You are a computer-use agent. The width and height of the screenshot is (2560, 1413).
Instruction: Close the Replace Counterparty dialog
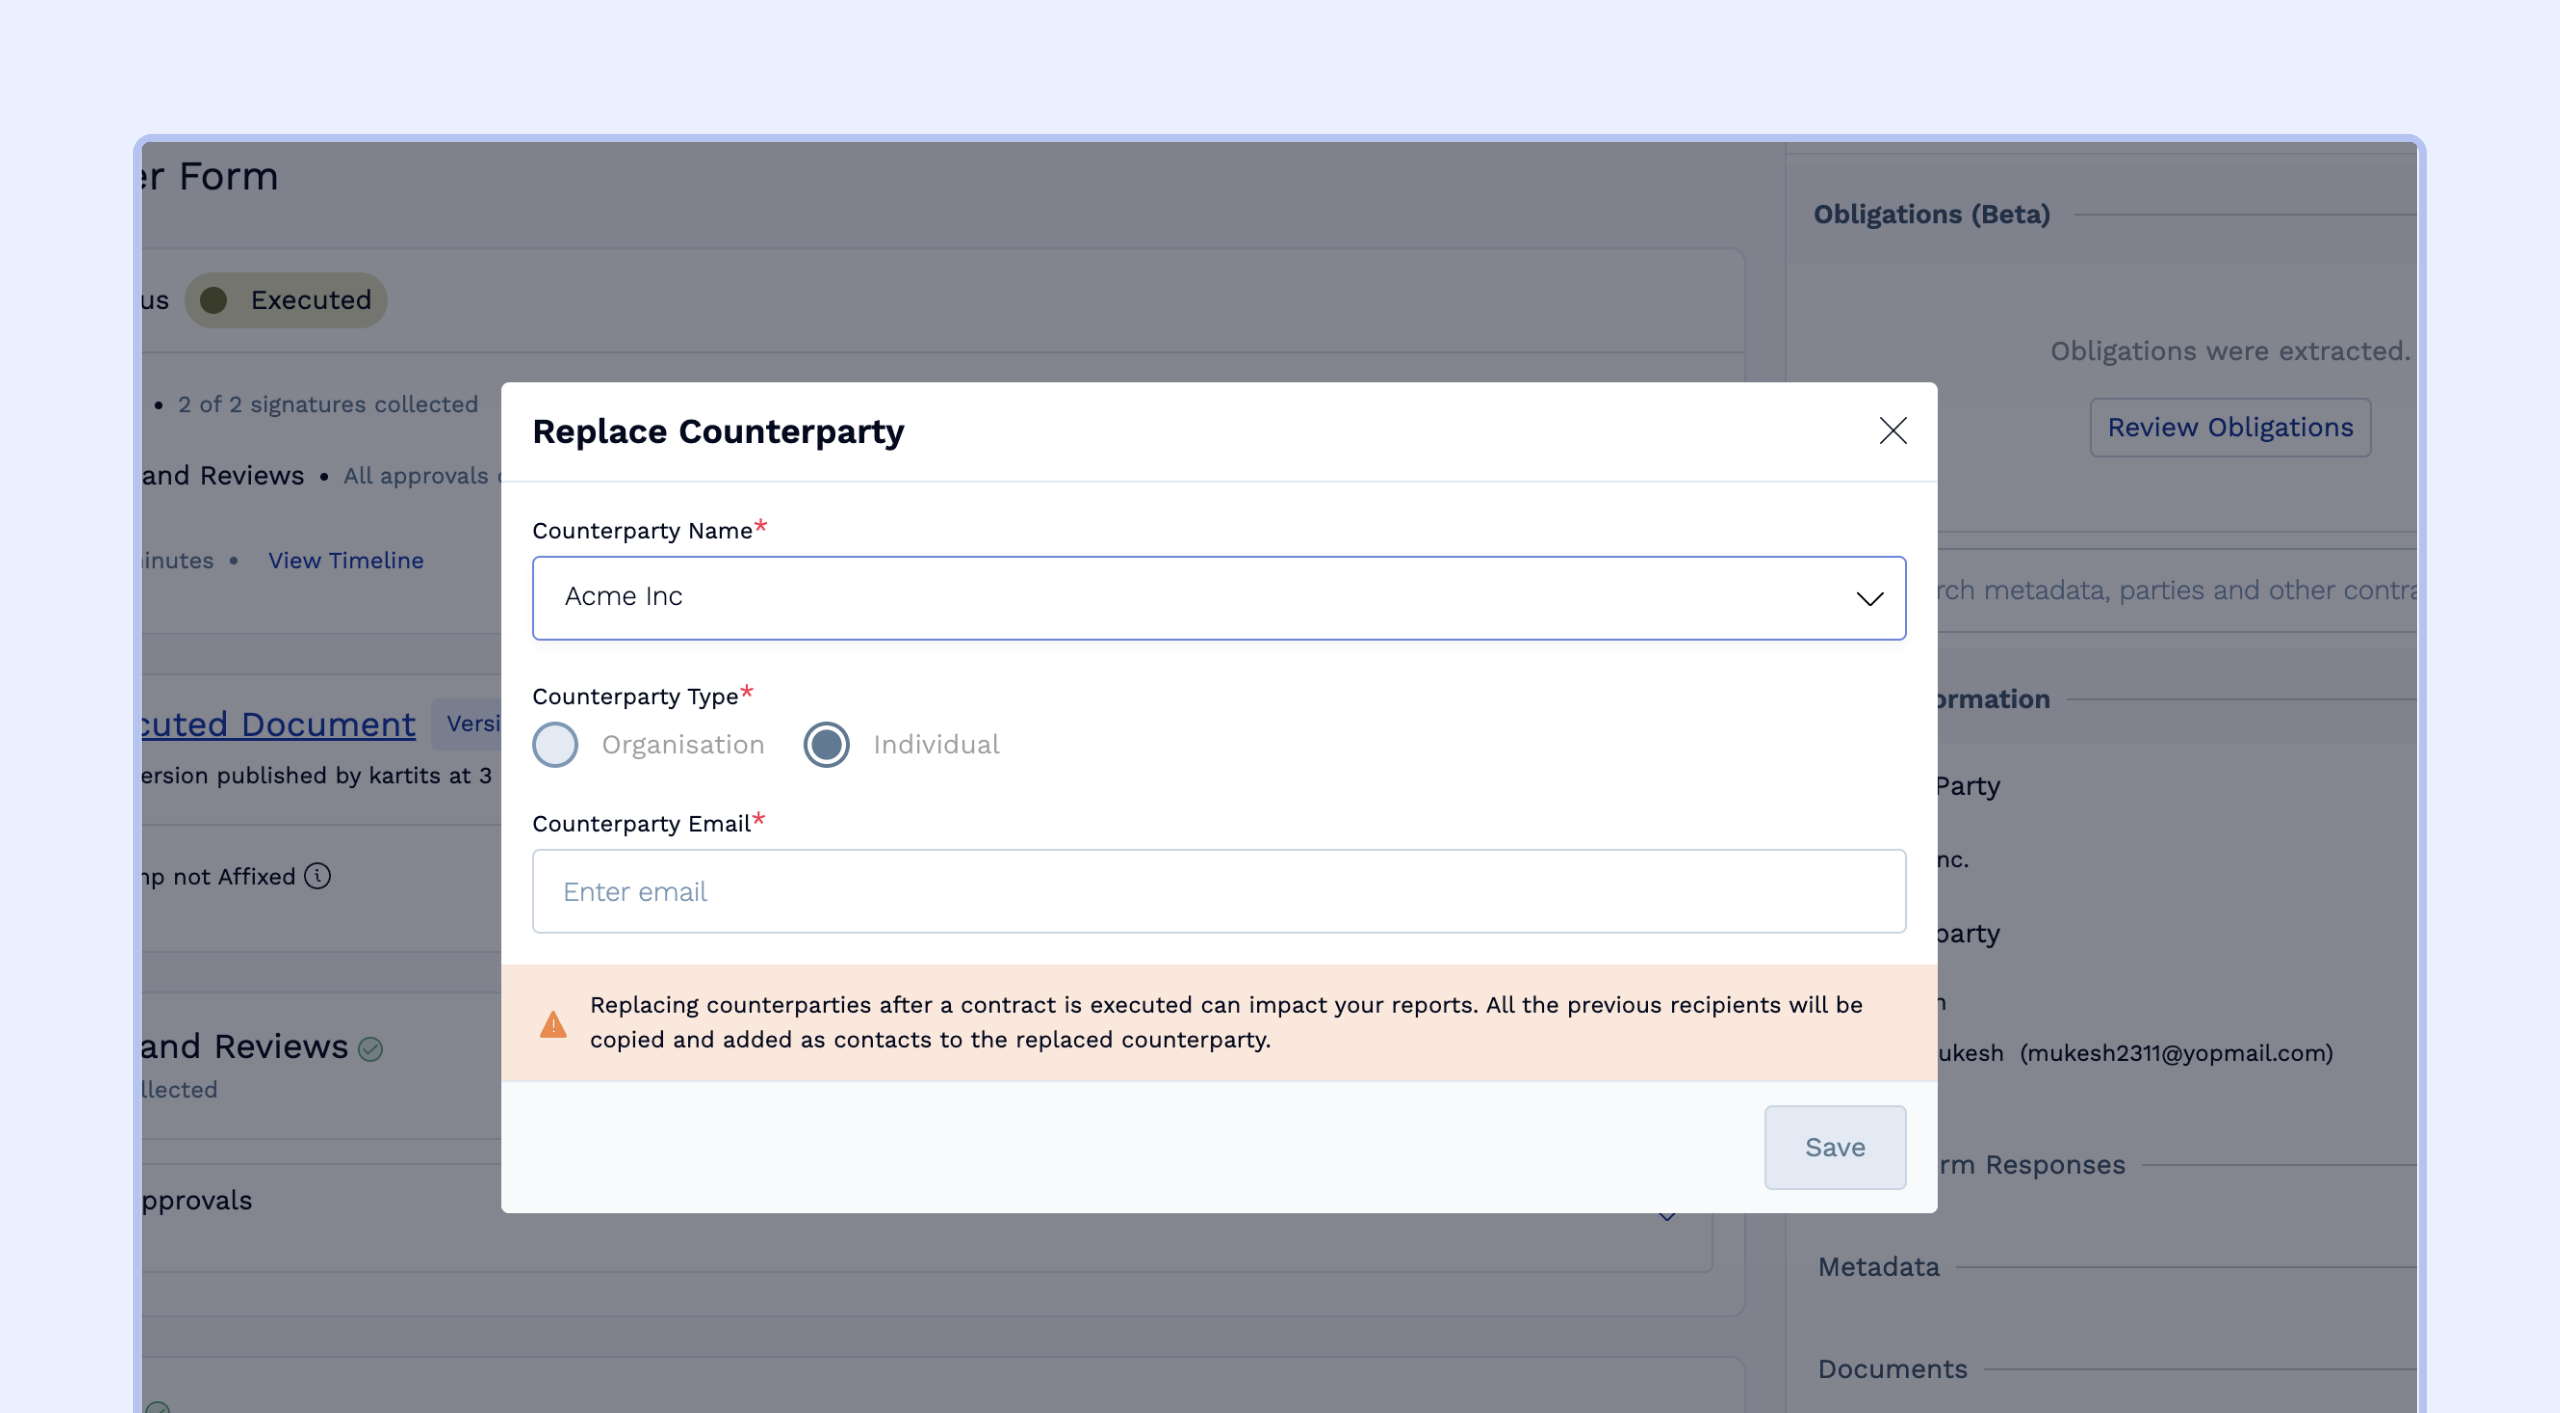(1892, 431)
